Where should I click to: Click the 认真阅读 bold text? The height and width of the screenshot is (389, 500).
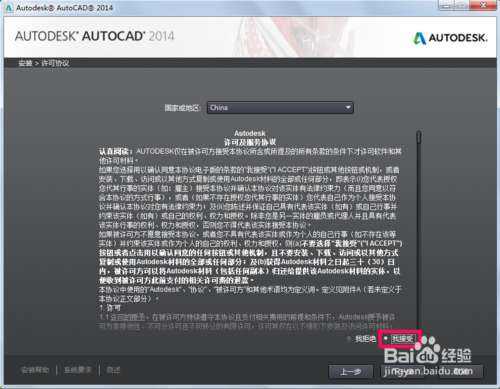coord(116,152)
